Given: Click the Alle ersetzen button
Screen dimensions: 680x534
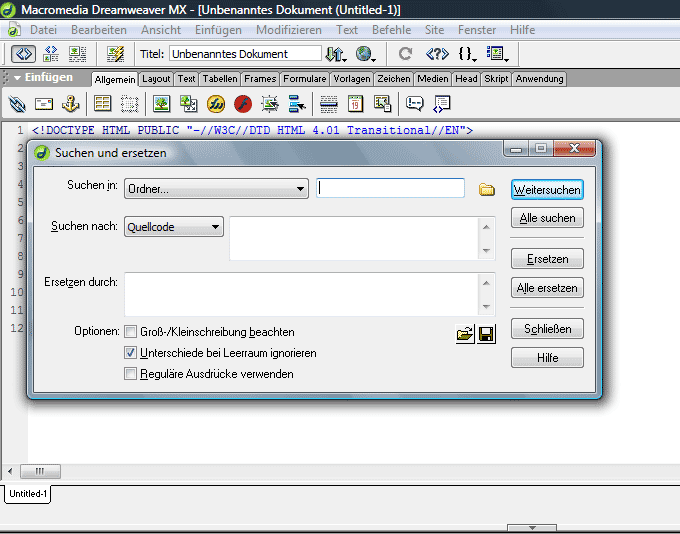Looking at the screenshot, I should 547,288.
